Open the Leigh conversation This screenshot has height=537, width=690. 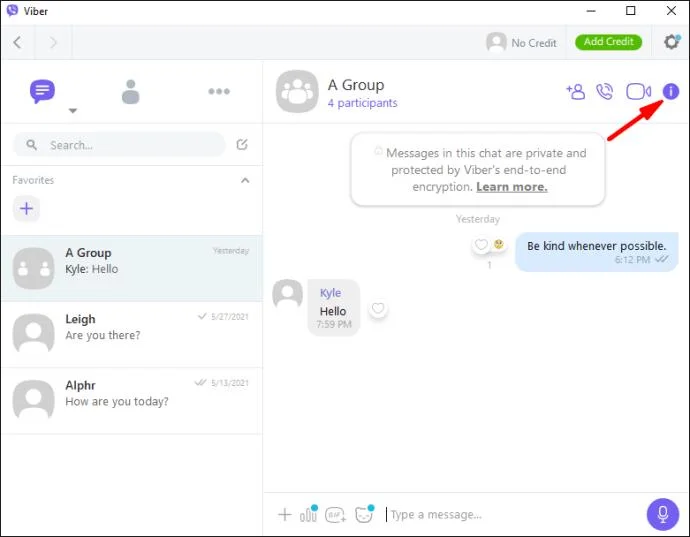pos(132,334)
